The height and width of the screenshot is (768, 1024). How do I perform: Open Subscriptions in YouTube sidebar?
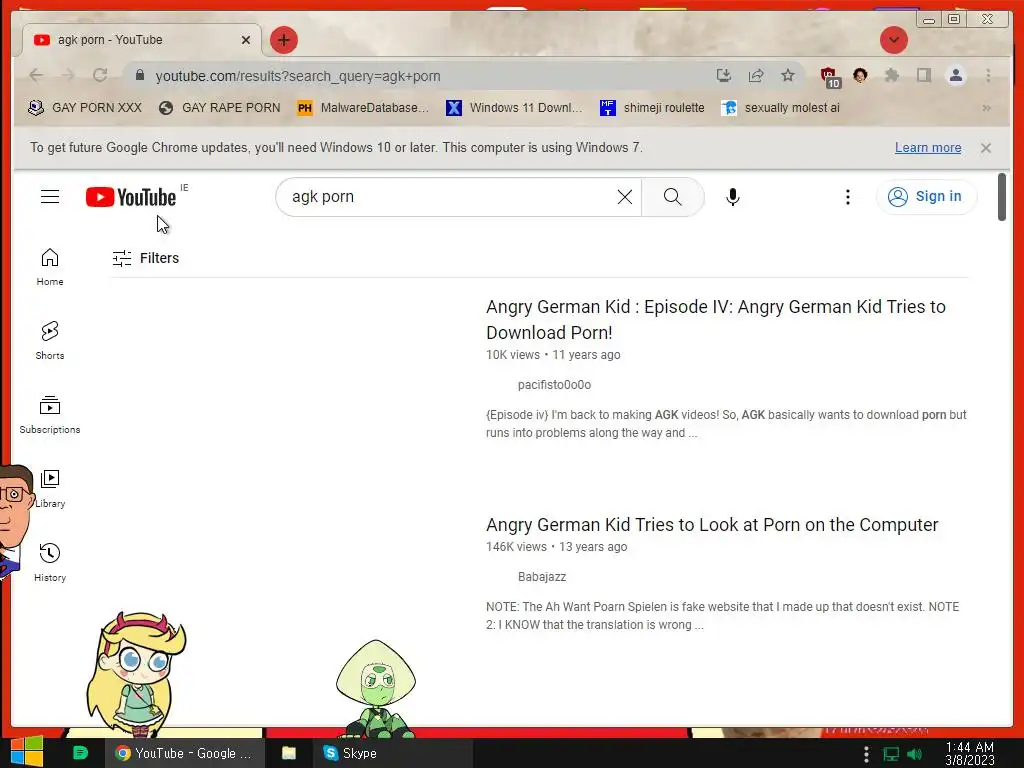point(50,415)
